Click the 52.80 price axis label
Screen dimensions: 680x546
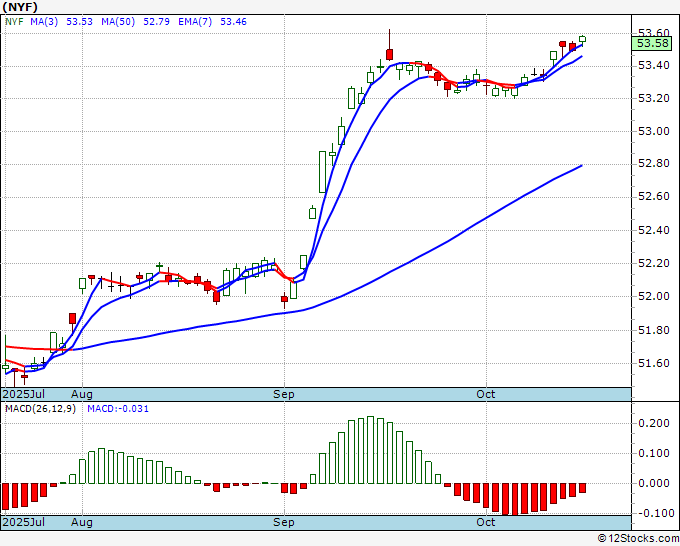pyautogui.click(x=654, y=164)
